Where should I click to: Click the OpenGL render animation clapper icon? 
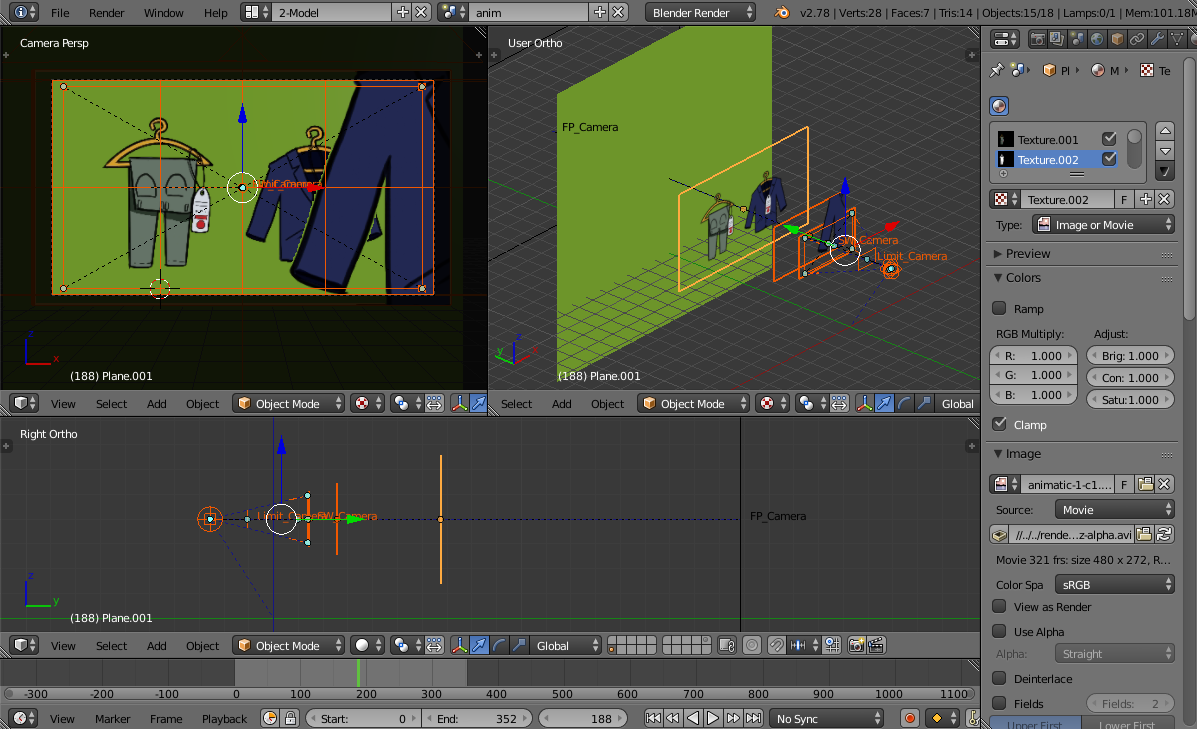tap(876, 646)
